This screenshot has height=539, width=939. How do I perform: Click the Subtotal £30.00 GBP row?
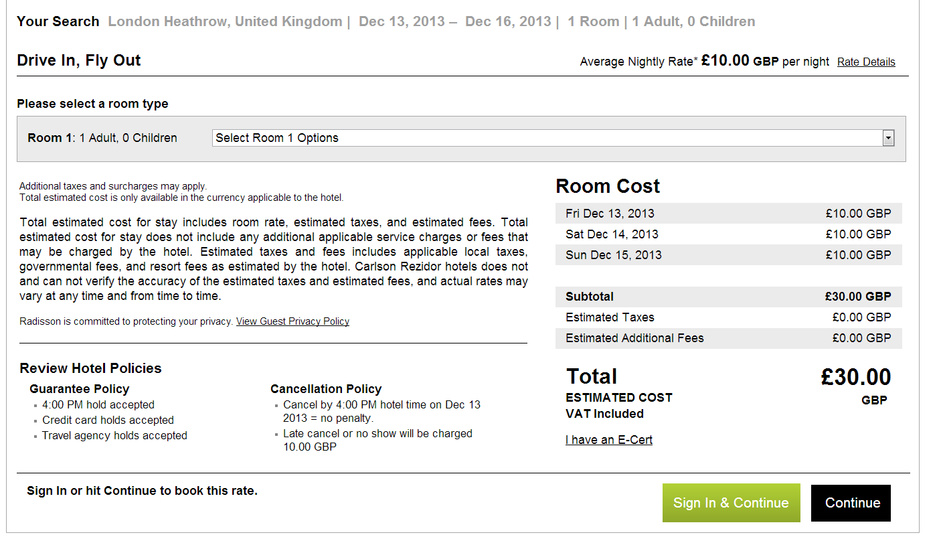[x=728, y=296]
